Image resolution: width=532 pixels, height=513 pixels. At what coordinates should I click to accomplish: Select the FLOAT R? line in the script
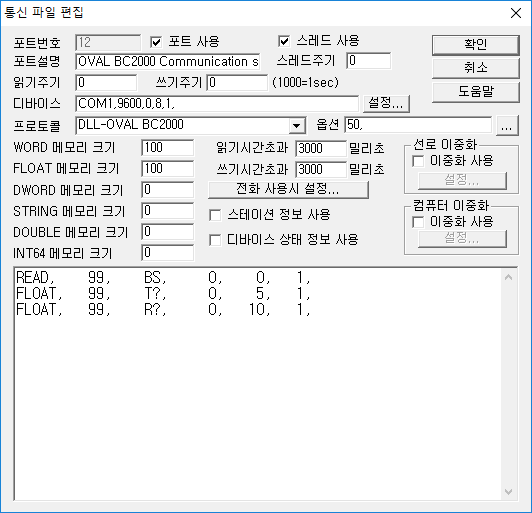pos(163,309)
